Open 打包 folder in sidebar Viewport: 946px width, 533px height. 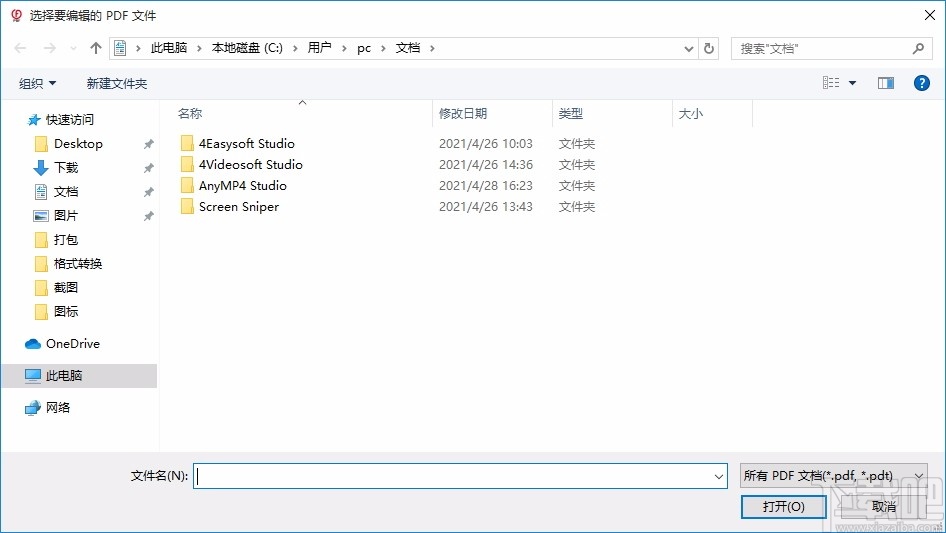(x=66, y=240)
